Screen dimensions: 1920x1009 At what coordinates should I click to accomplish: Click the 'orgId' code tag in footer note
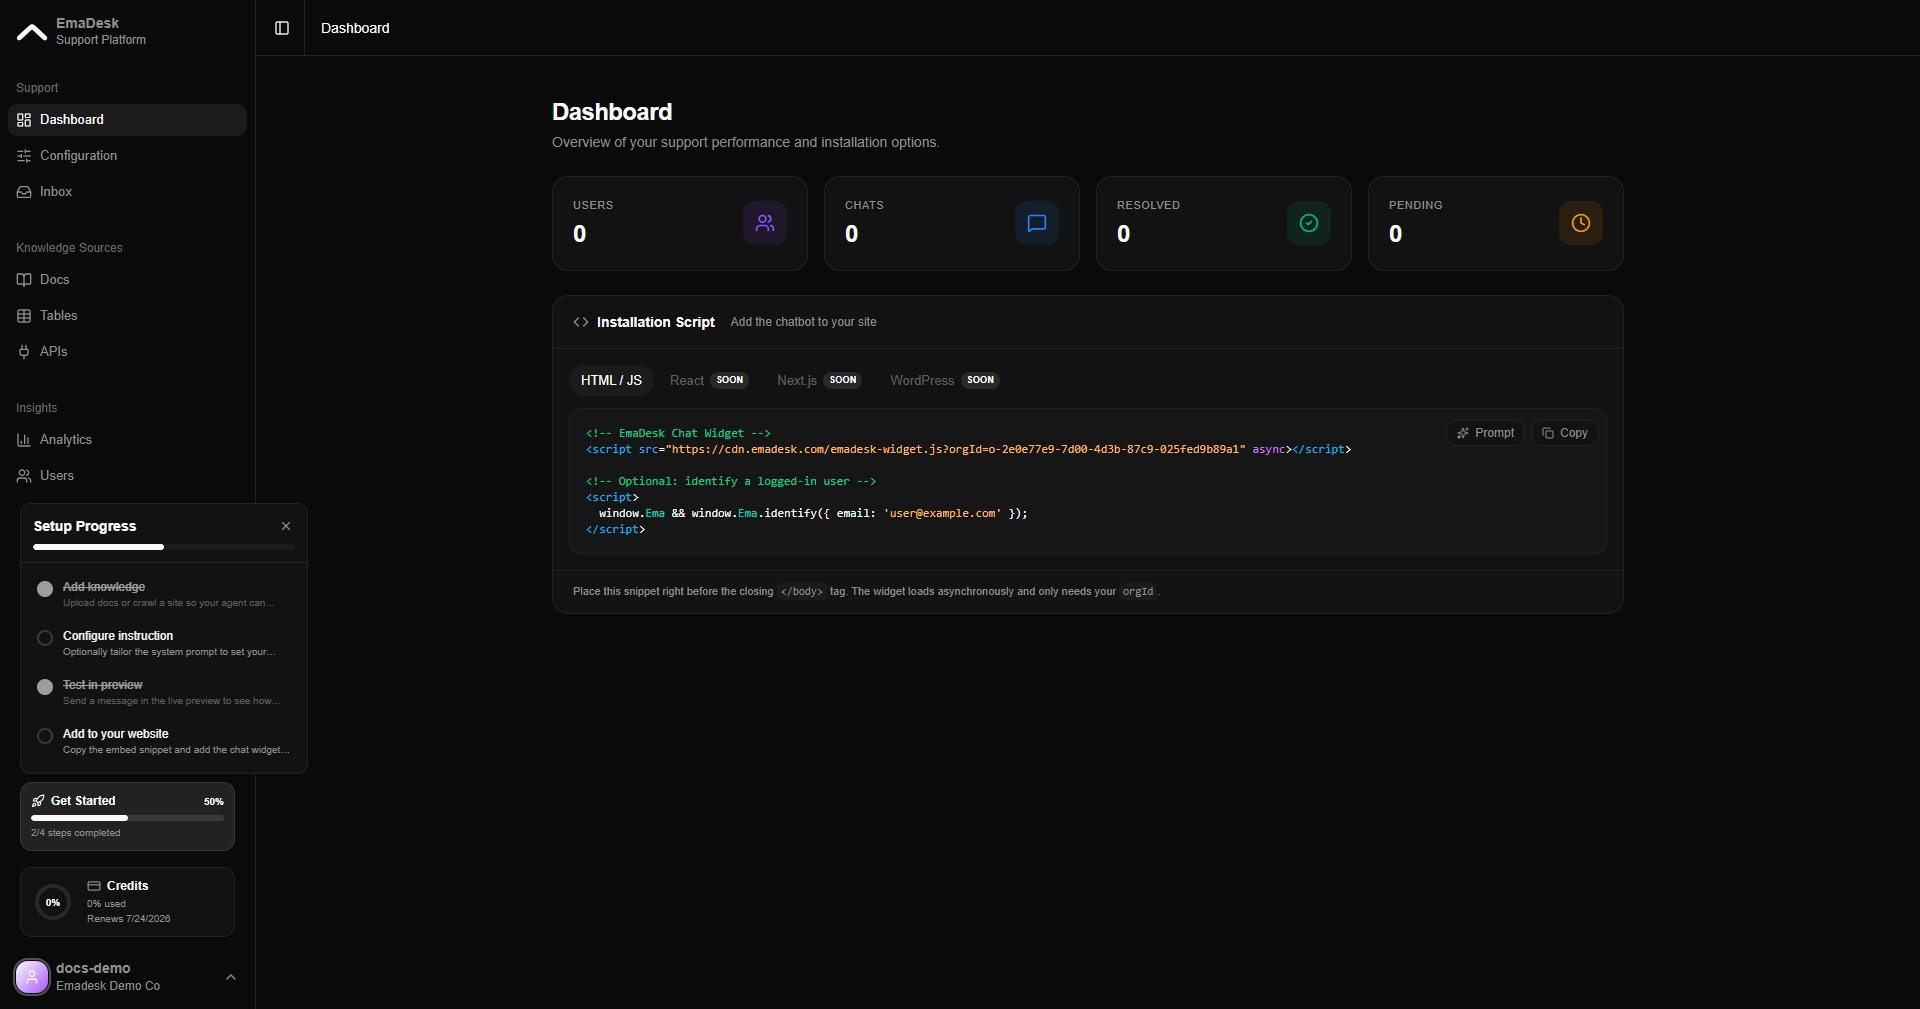[1138, 592]
